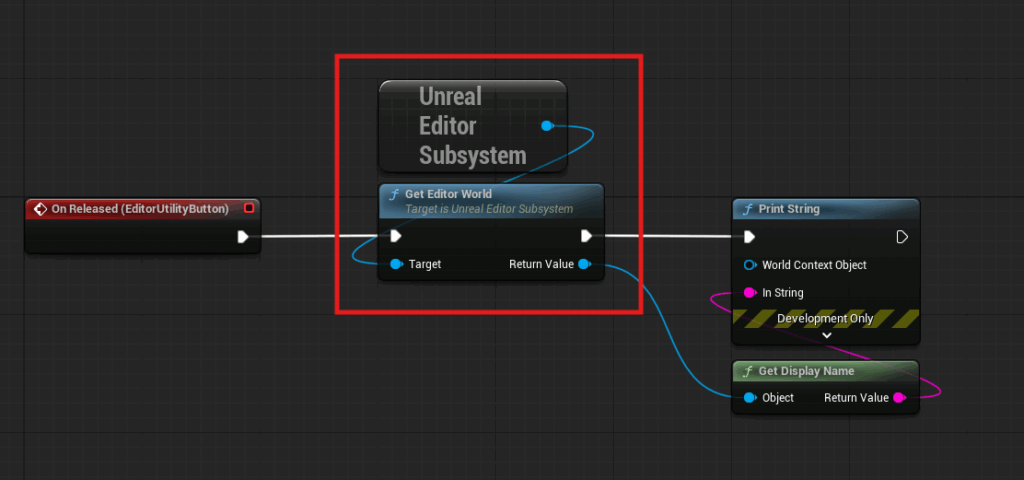Click Print String's exec input pin
1024x480 pixels.
(x=749, y=237)
